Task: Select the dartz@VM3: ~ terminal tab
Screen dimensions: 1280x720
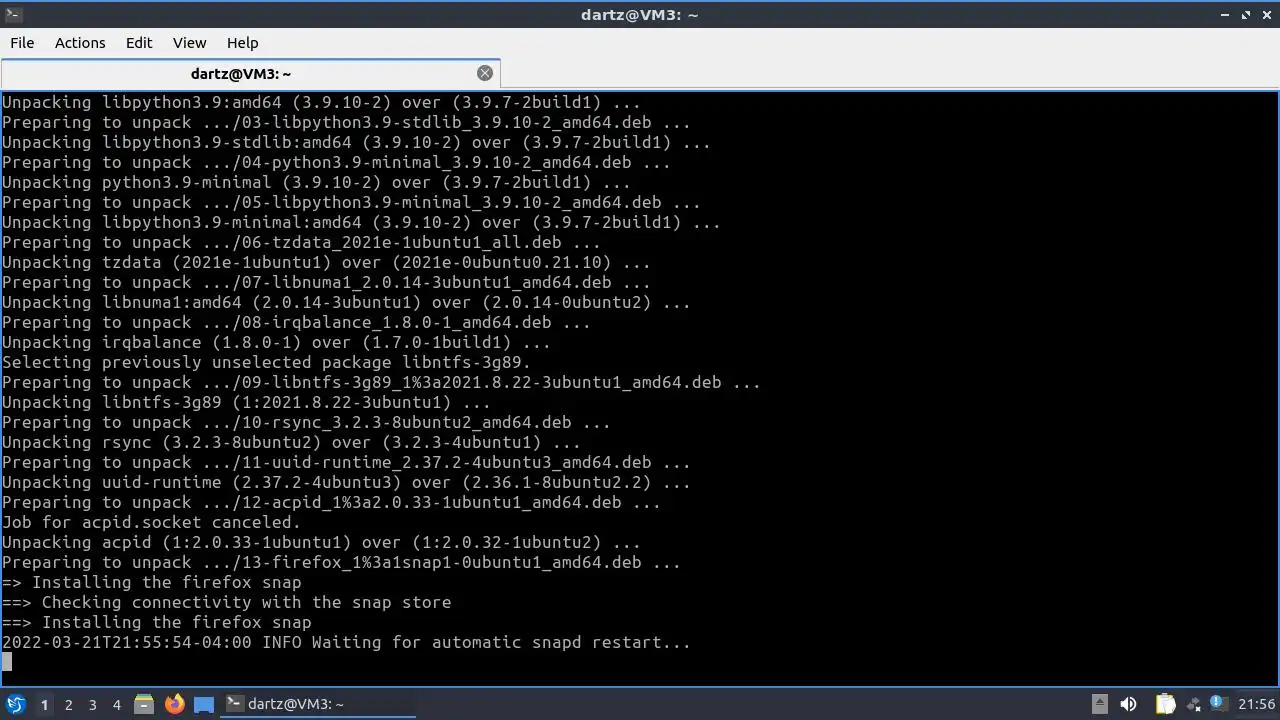Action: tap(250, 74)
